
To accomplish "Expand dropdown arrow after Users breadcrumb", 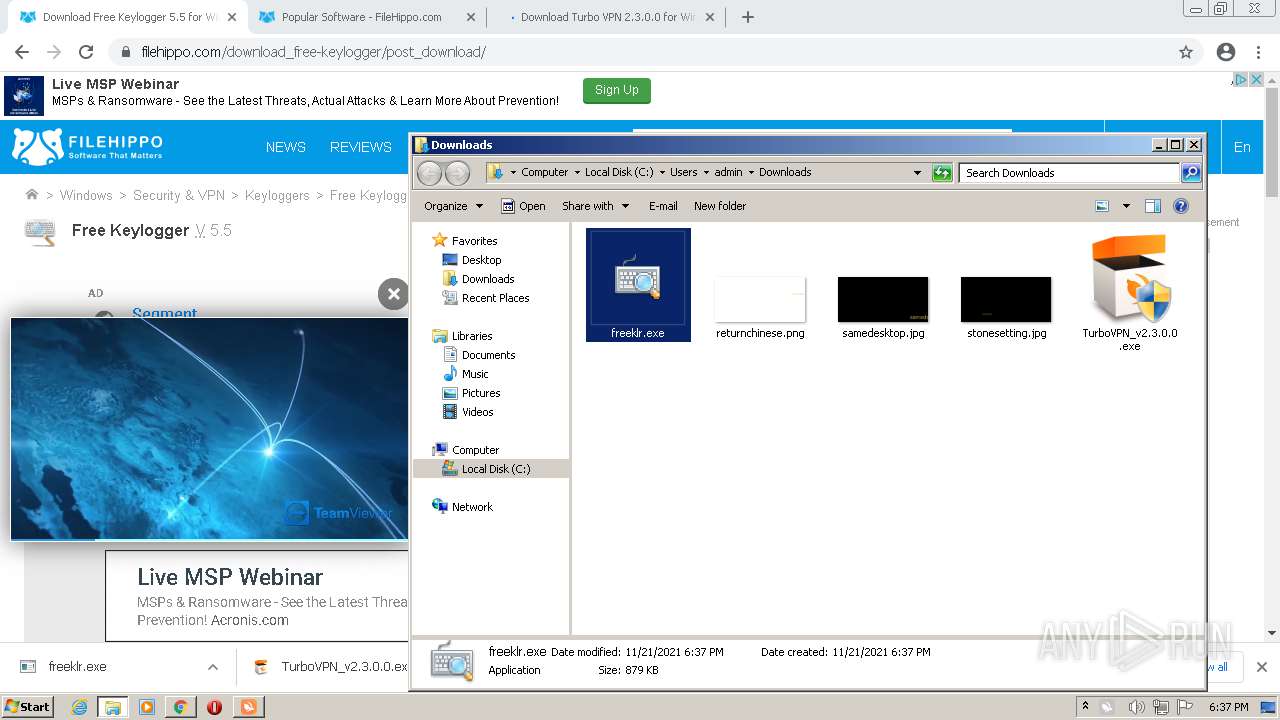I will click(706, 172).
